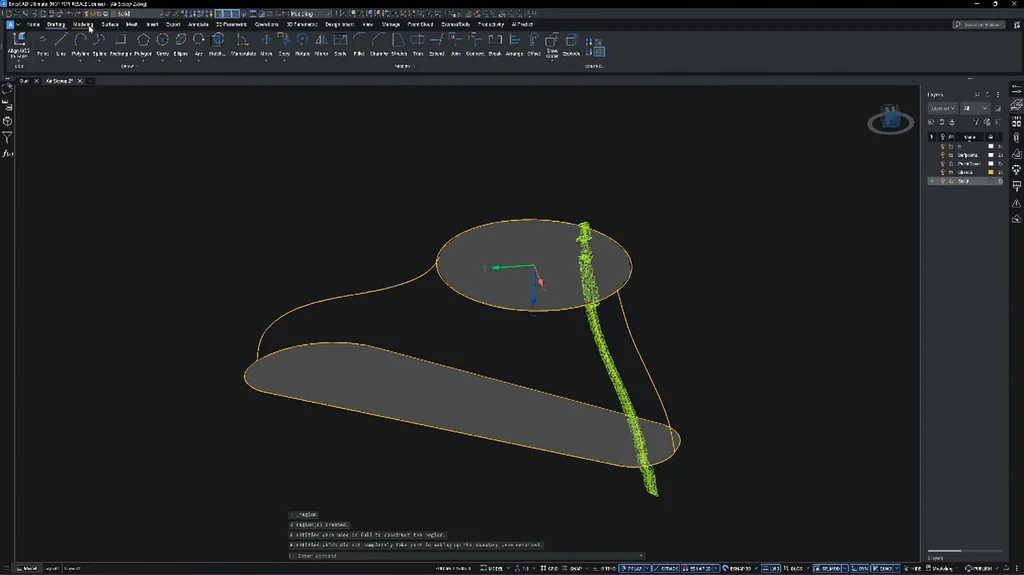Open the Drafting ribbon tab

pos(56,24)
